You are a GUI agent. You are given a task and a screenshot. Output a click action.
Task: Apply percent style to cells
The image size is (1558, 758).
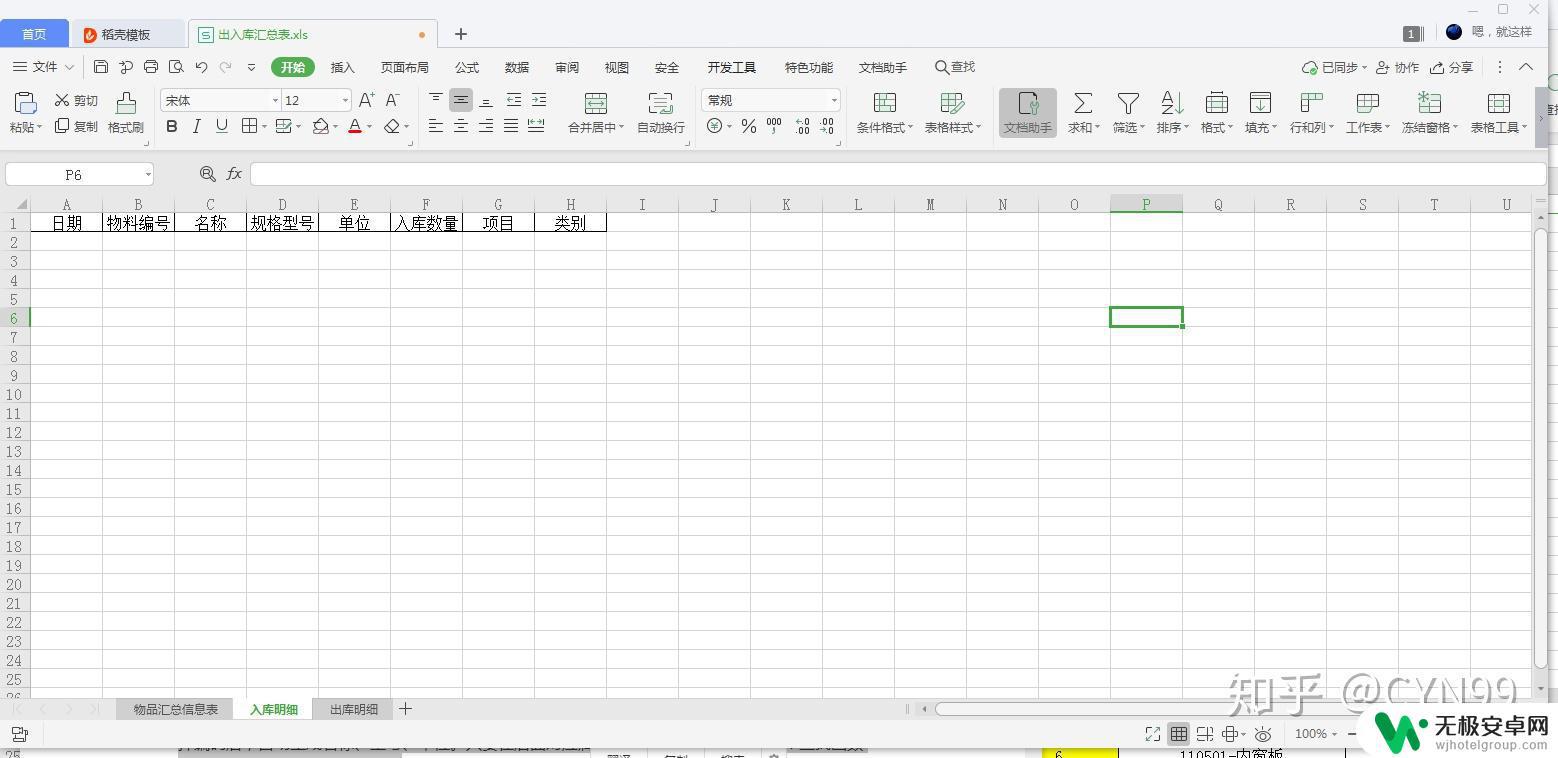749,126
